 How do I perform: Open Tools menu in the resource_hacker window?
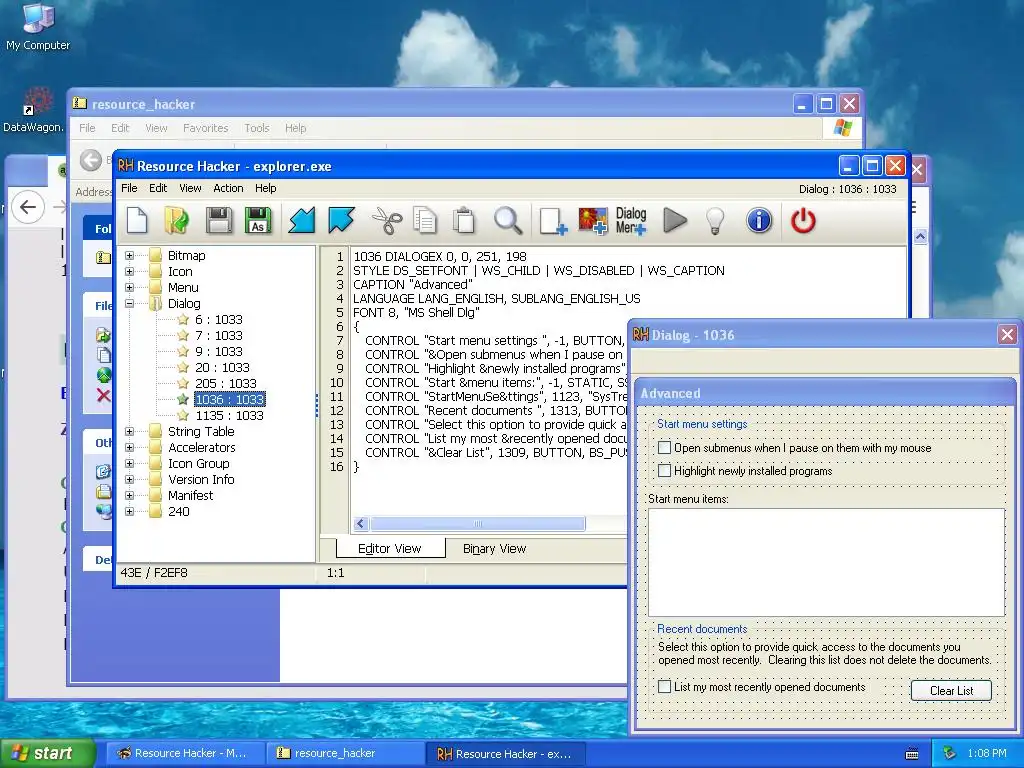click(x=257, y=128)
